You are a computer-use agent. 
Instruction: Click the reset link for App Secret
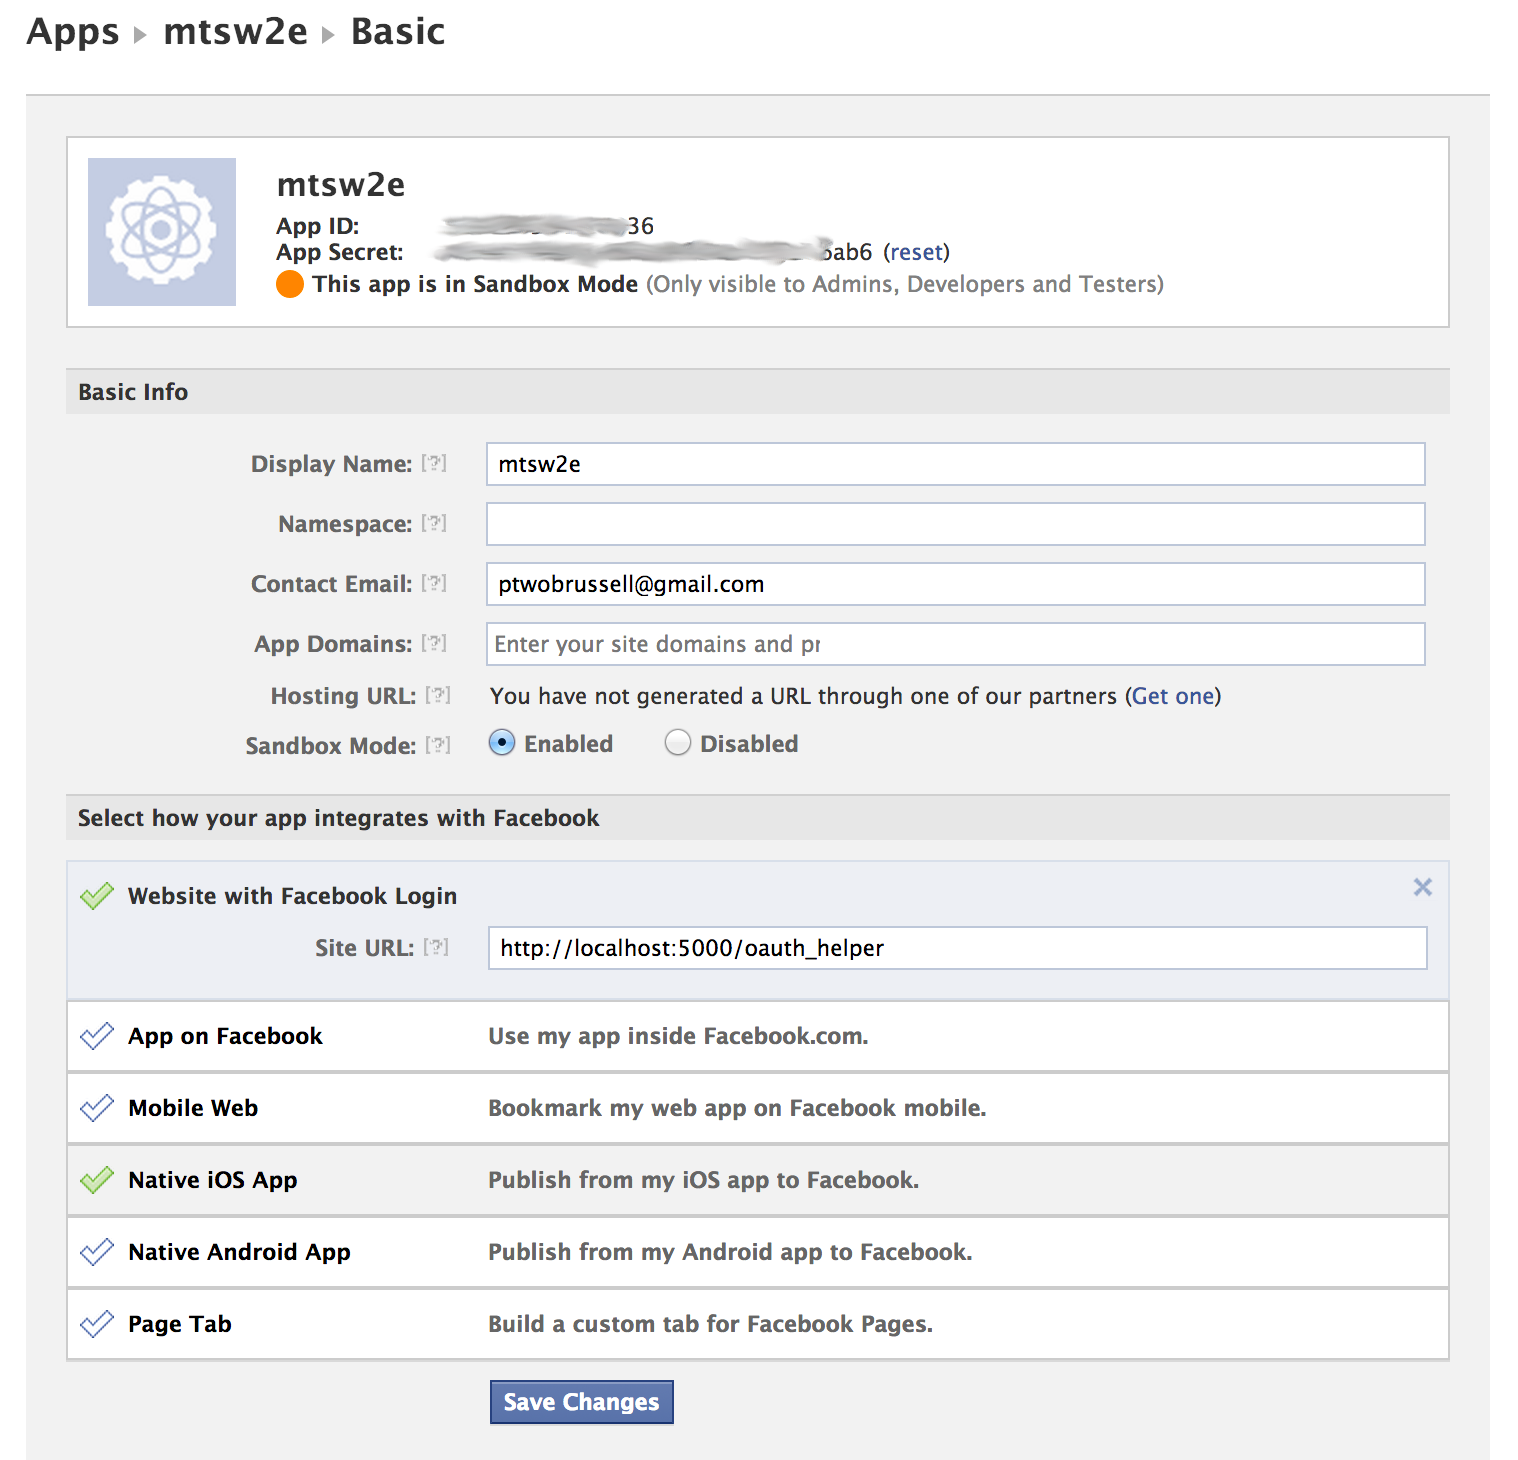coord(916,252)
